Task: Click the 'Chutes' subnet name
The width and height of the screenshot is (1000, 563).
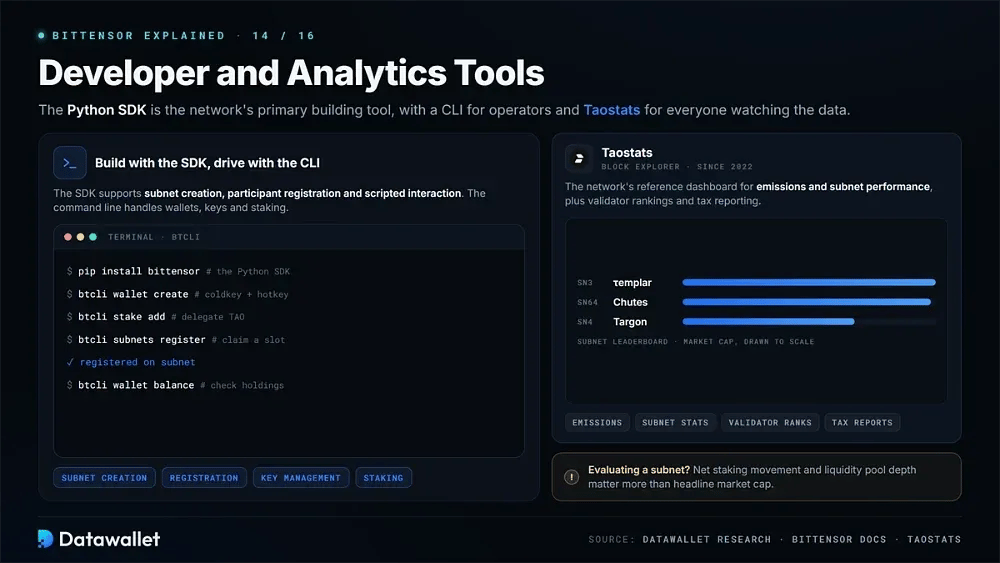Action: pyautogui.click(x=630, y=302)
